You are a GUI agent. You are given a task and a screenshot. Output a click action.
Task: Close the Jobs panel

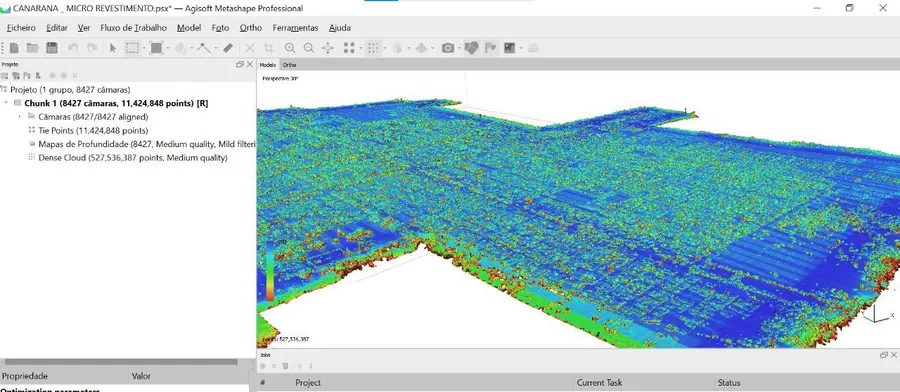(x=893, y=355)
